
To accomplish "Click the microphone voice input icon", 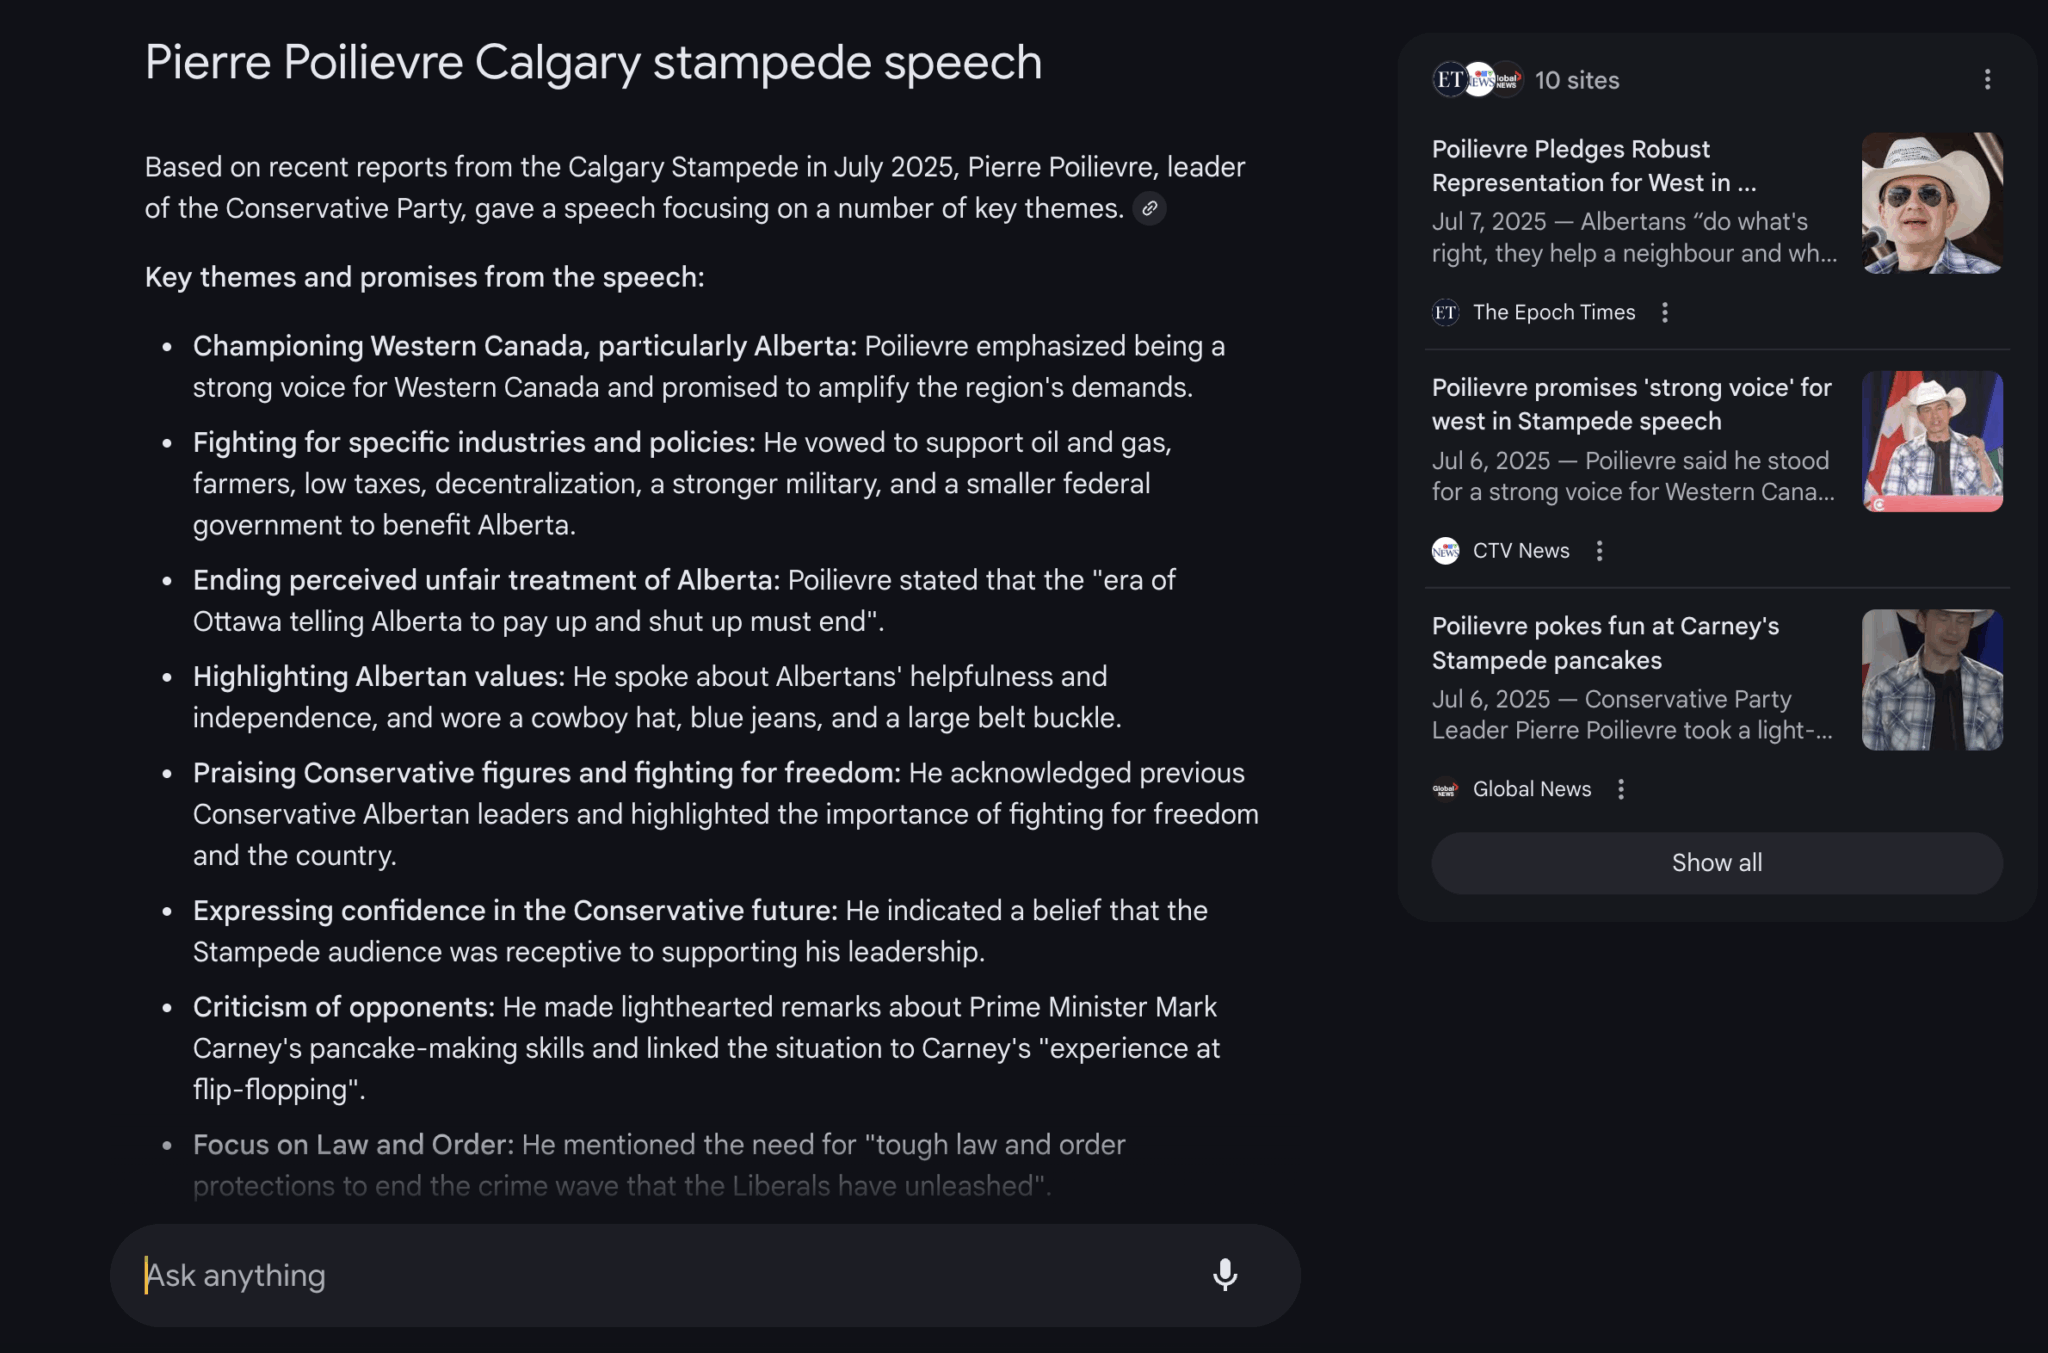I will 1225,1275.
